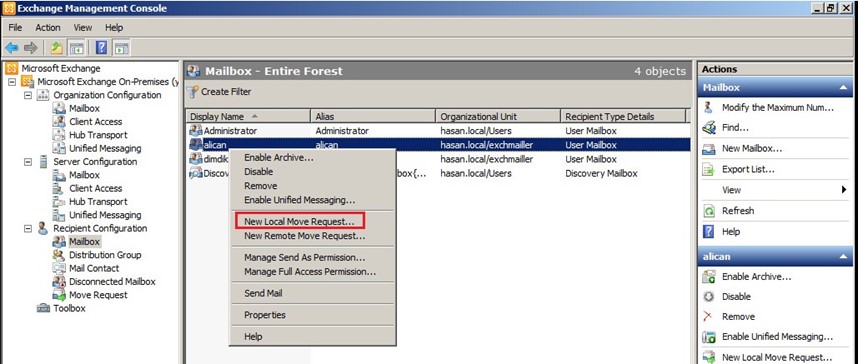Image resolution: width=858 pixels, height=364 pixels.
Task: Click Refresh in Actions pane
Action: point(738,211)
